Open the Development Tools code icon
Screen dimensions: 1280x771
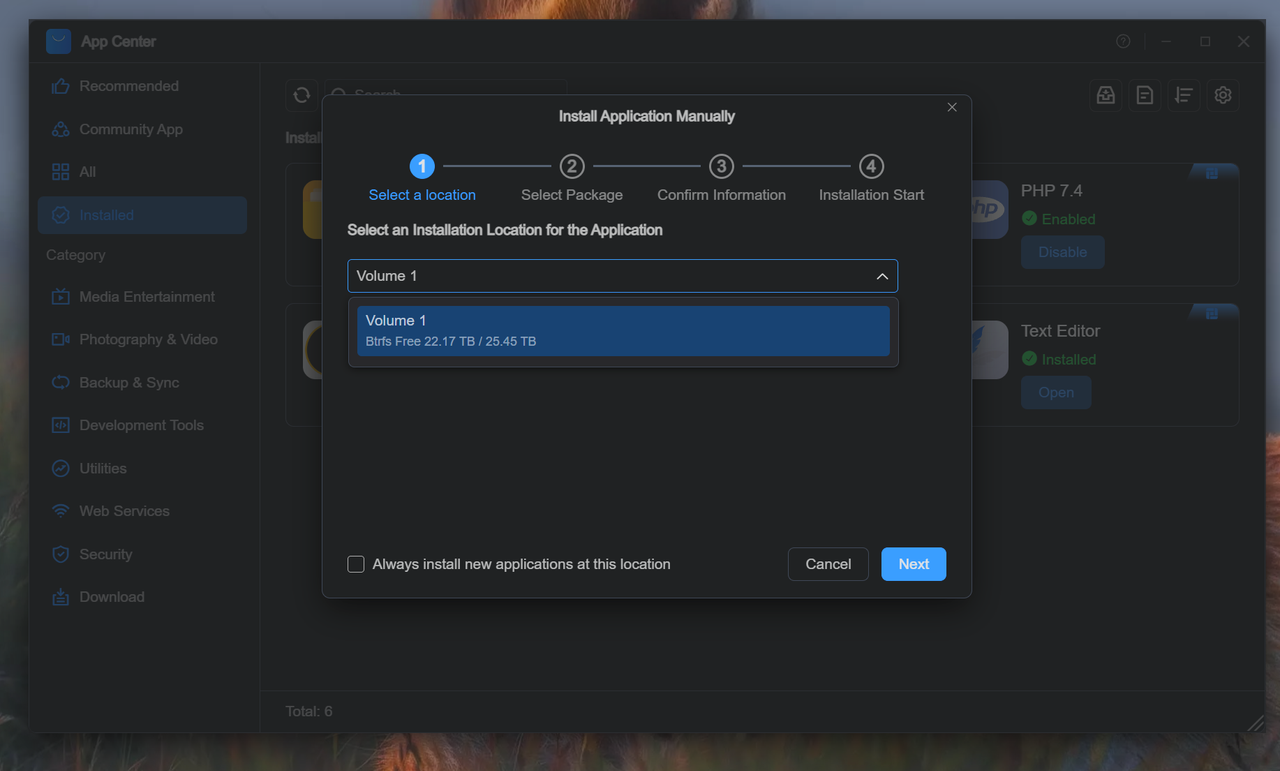point(60,425)
